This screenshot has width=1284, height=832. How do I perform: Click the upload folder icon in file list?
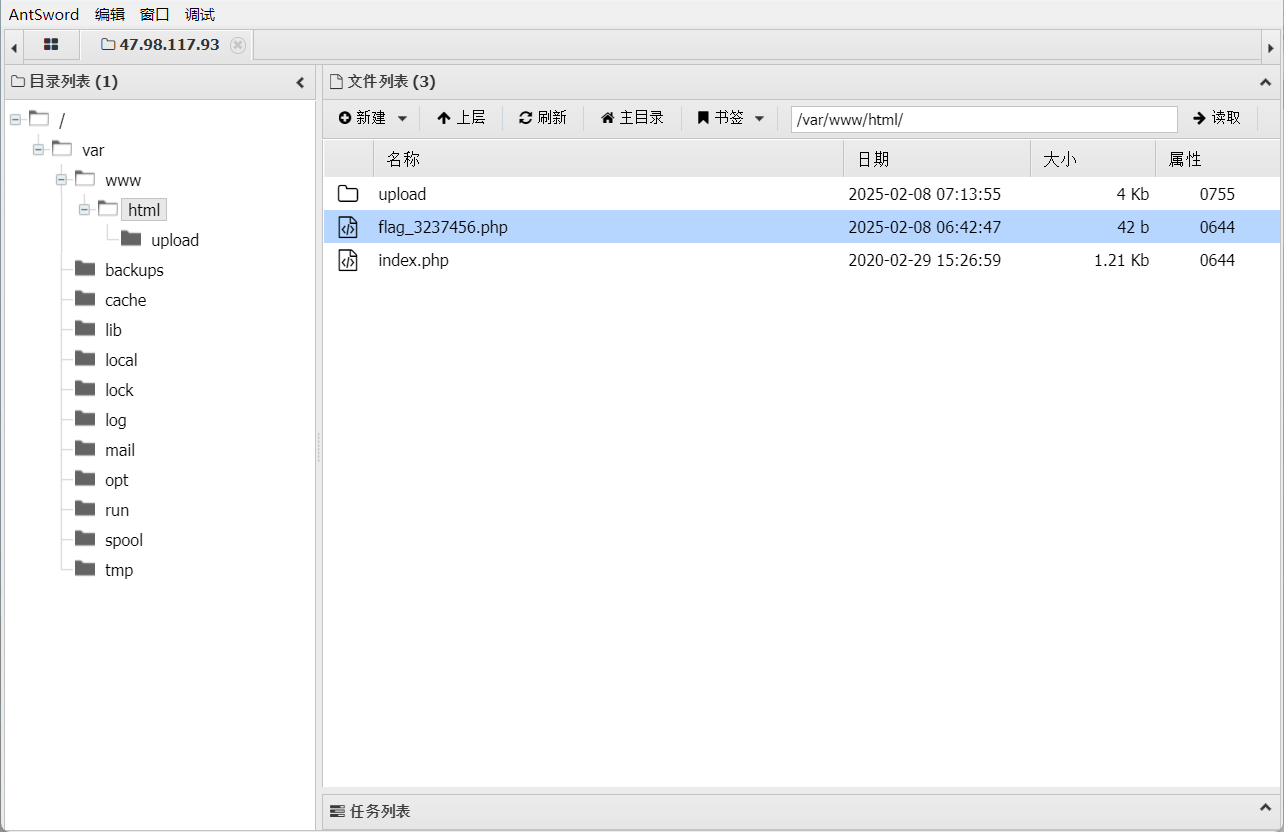point(348,194)
